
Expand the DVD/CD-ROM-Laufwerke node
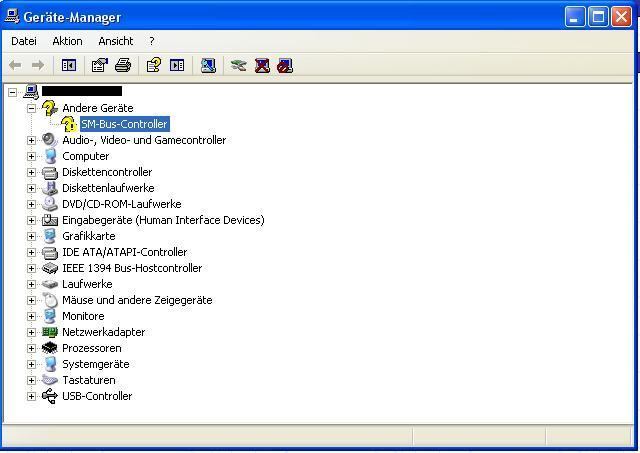pyautogui.click(x=31, y=204)
